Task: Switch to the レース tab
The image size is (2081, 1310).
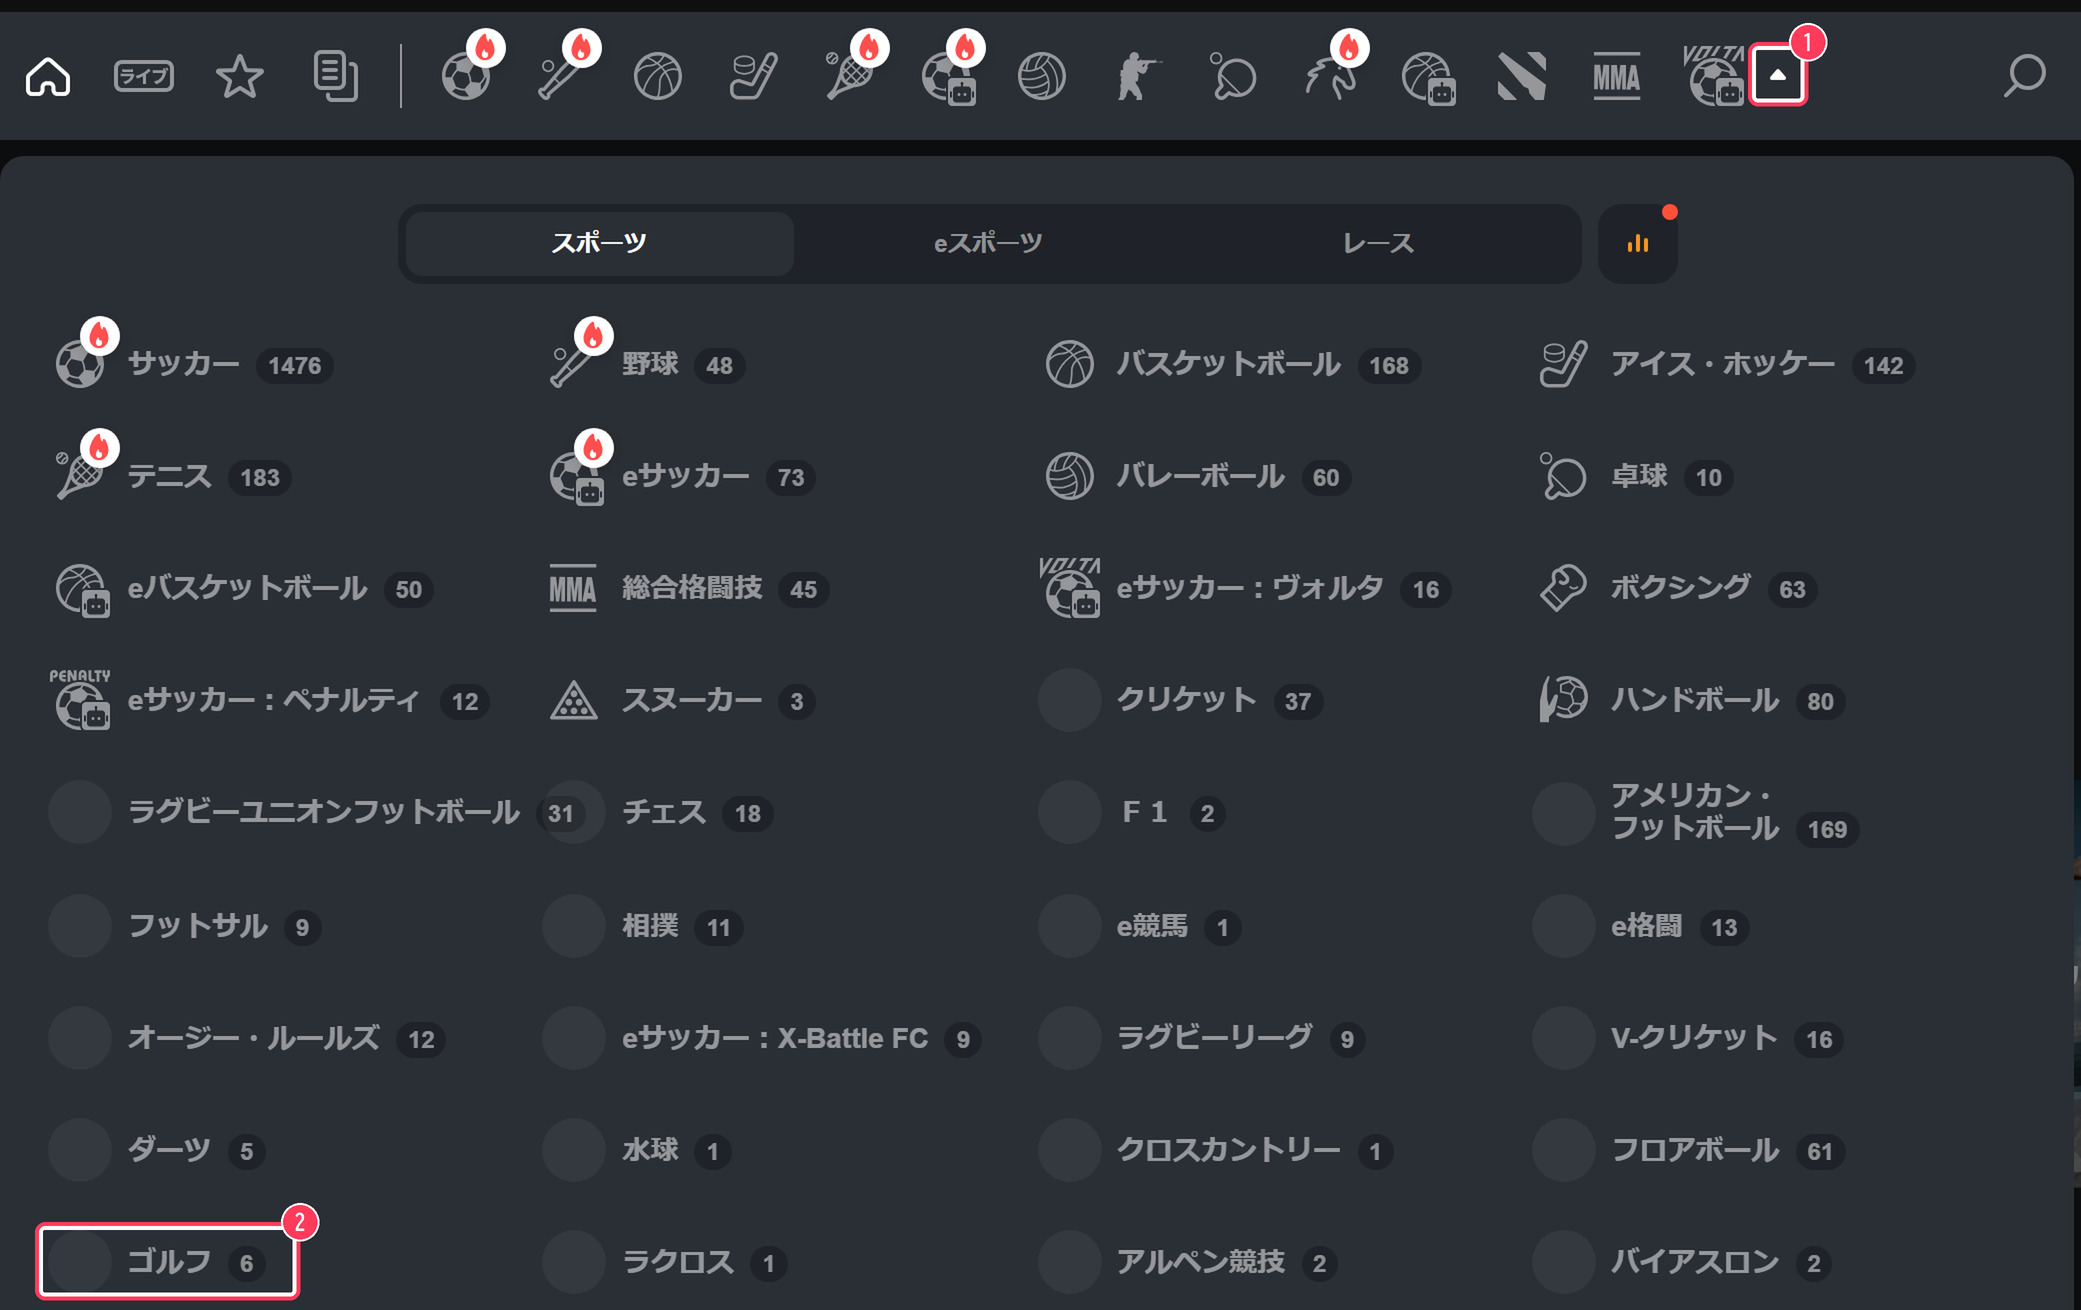Action: click(1378, 243)
